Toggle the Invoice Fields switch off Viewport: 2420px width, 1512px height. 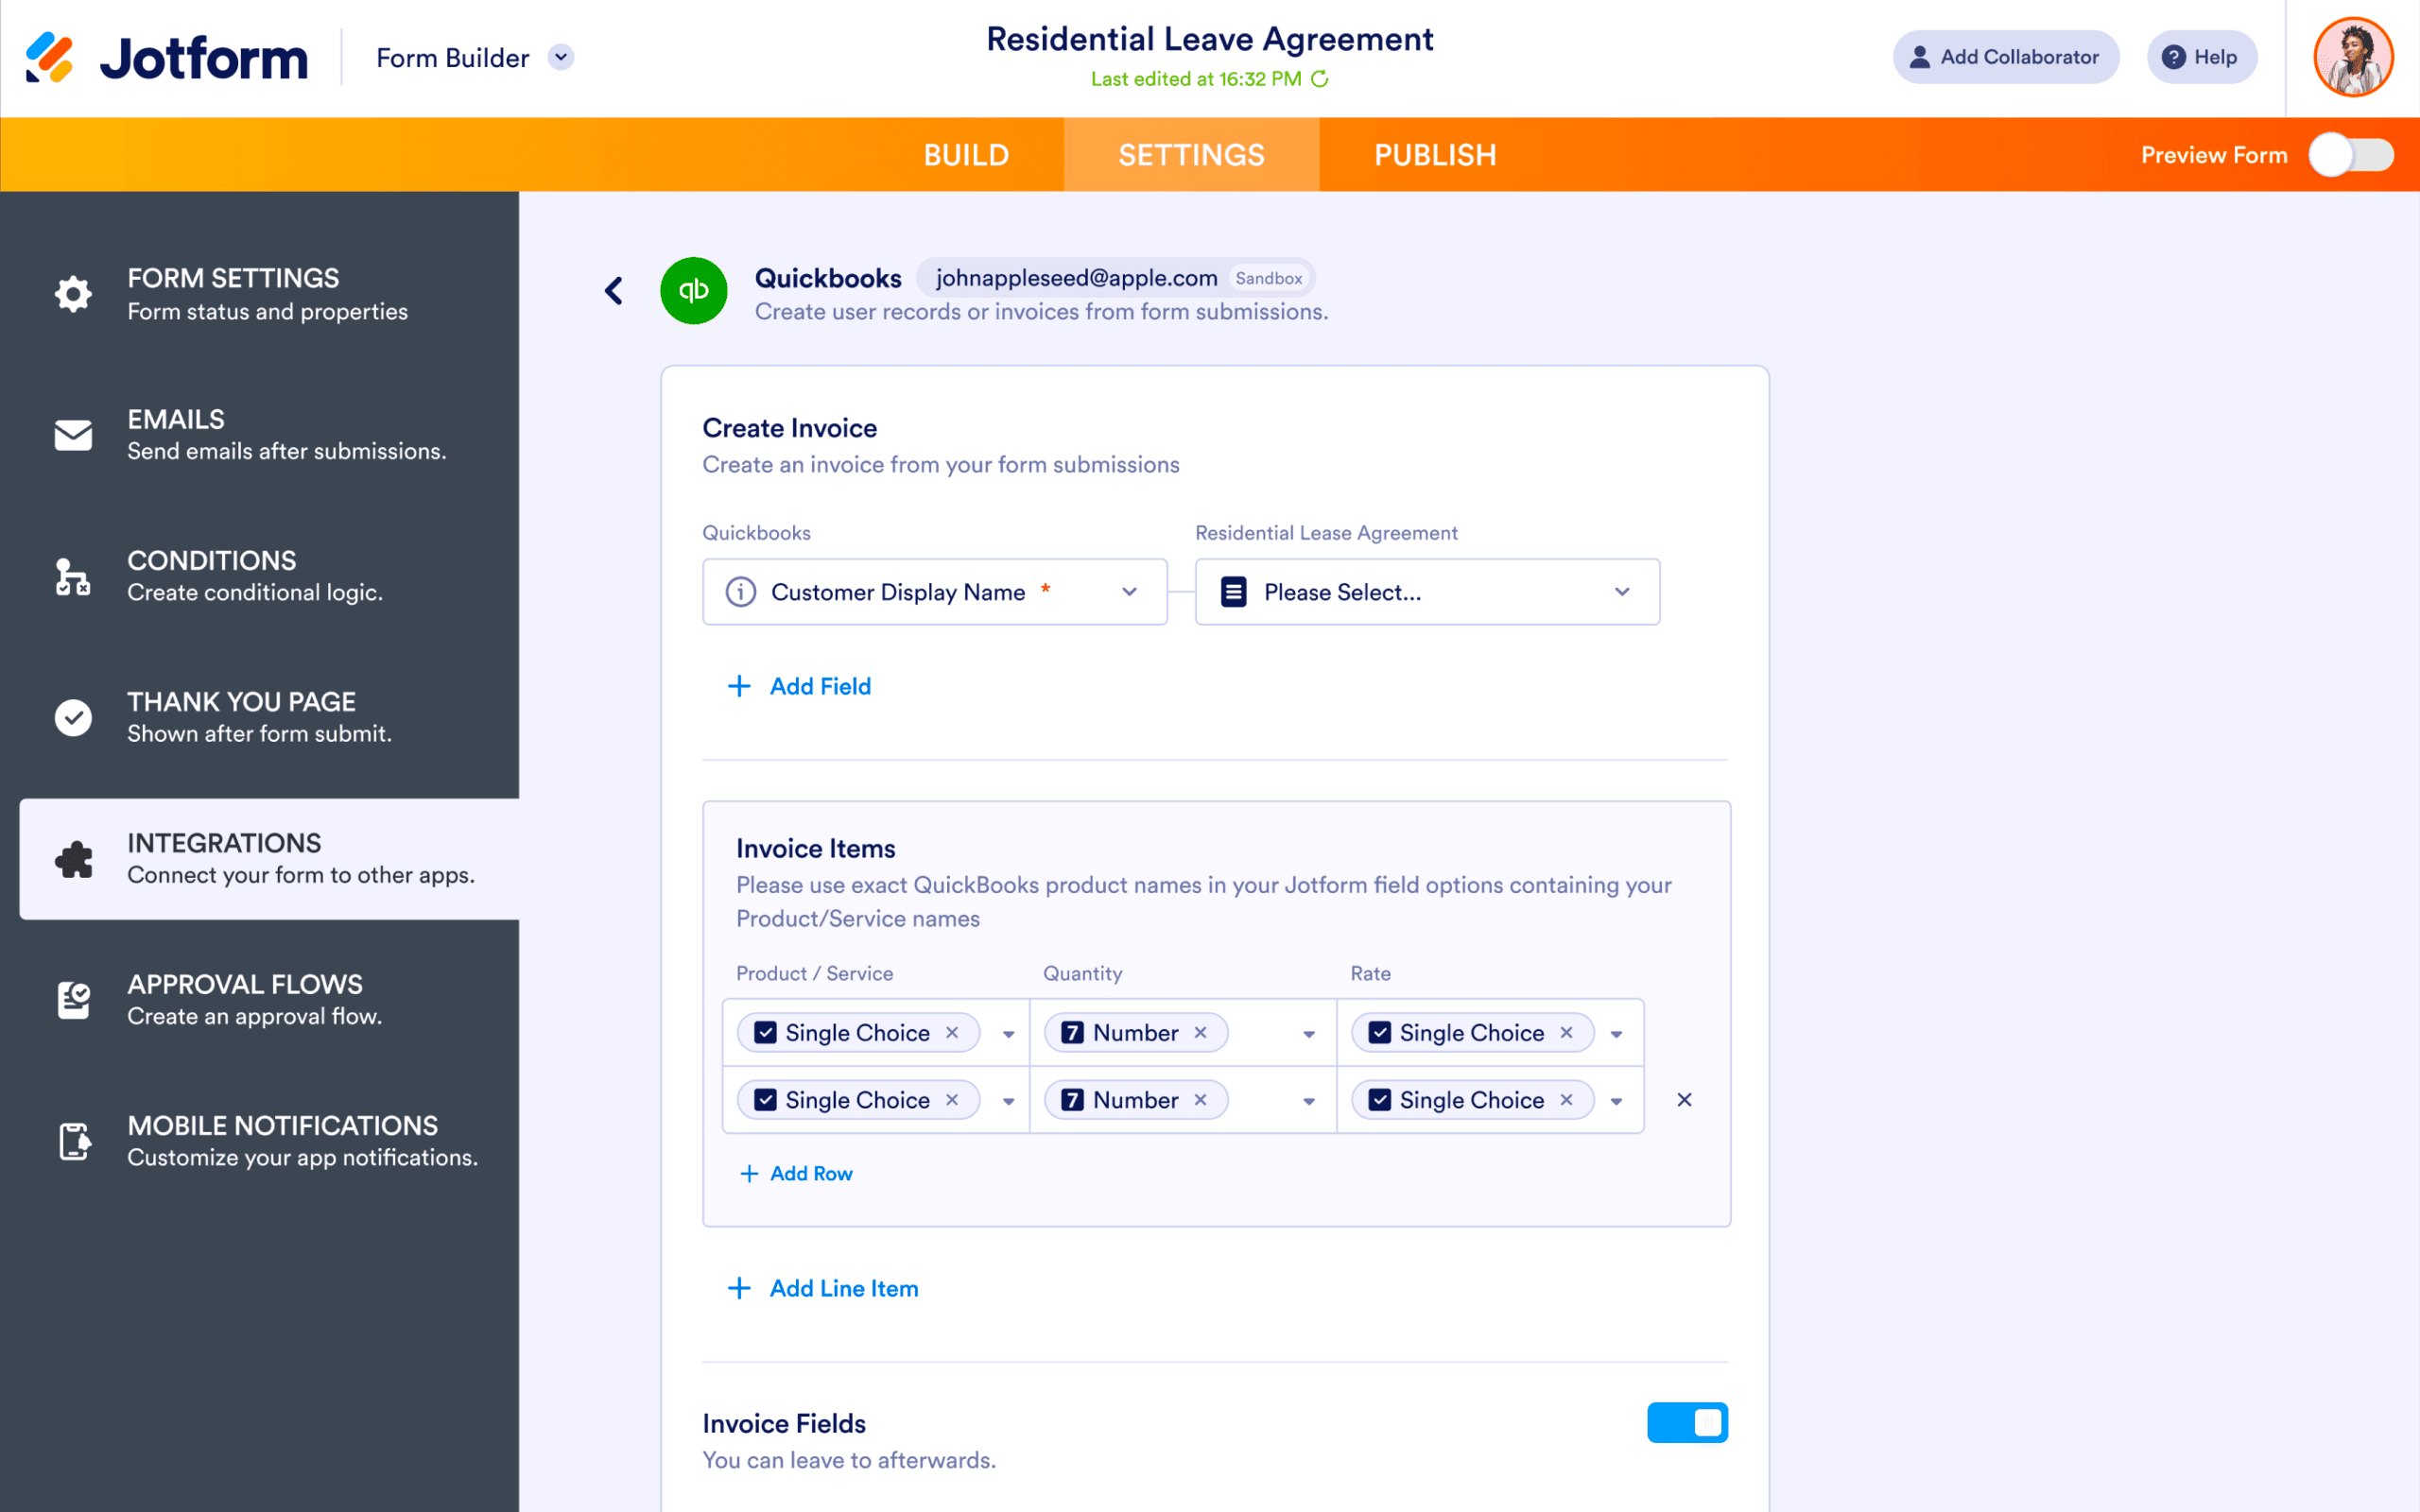1687,1422
